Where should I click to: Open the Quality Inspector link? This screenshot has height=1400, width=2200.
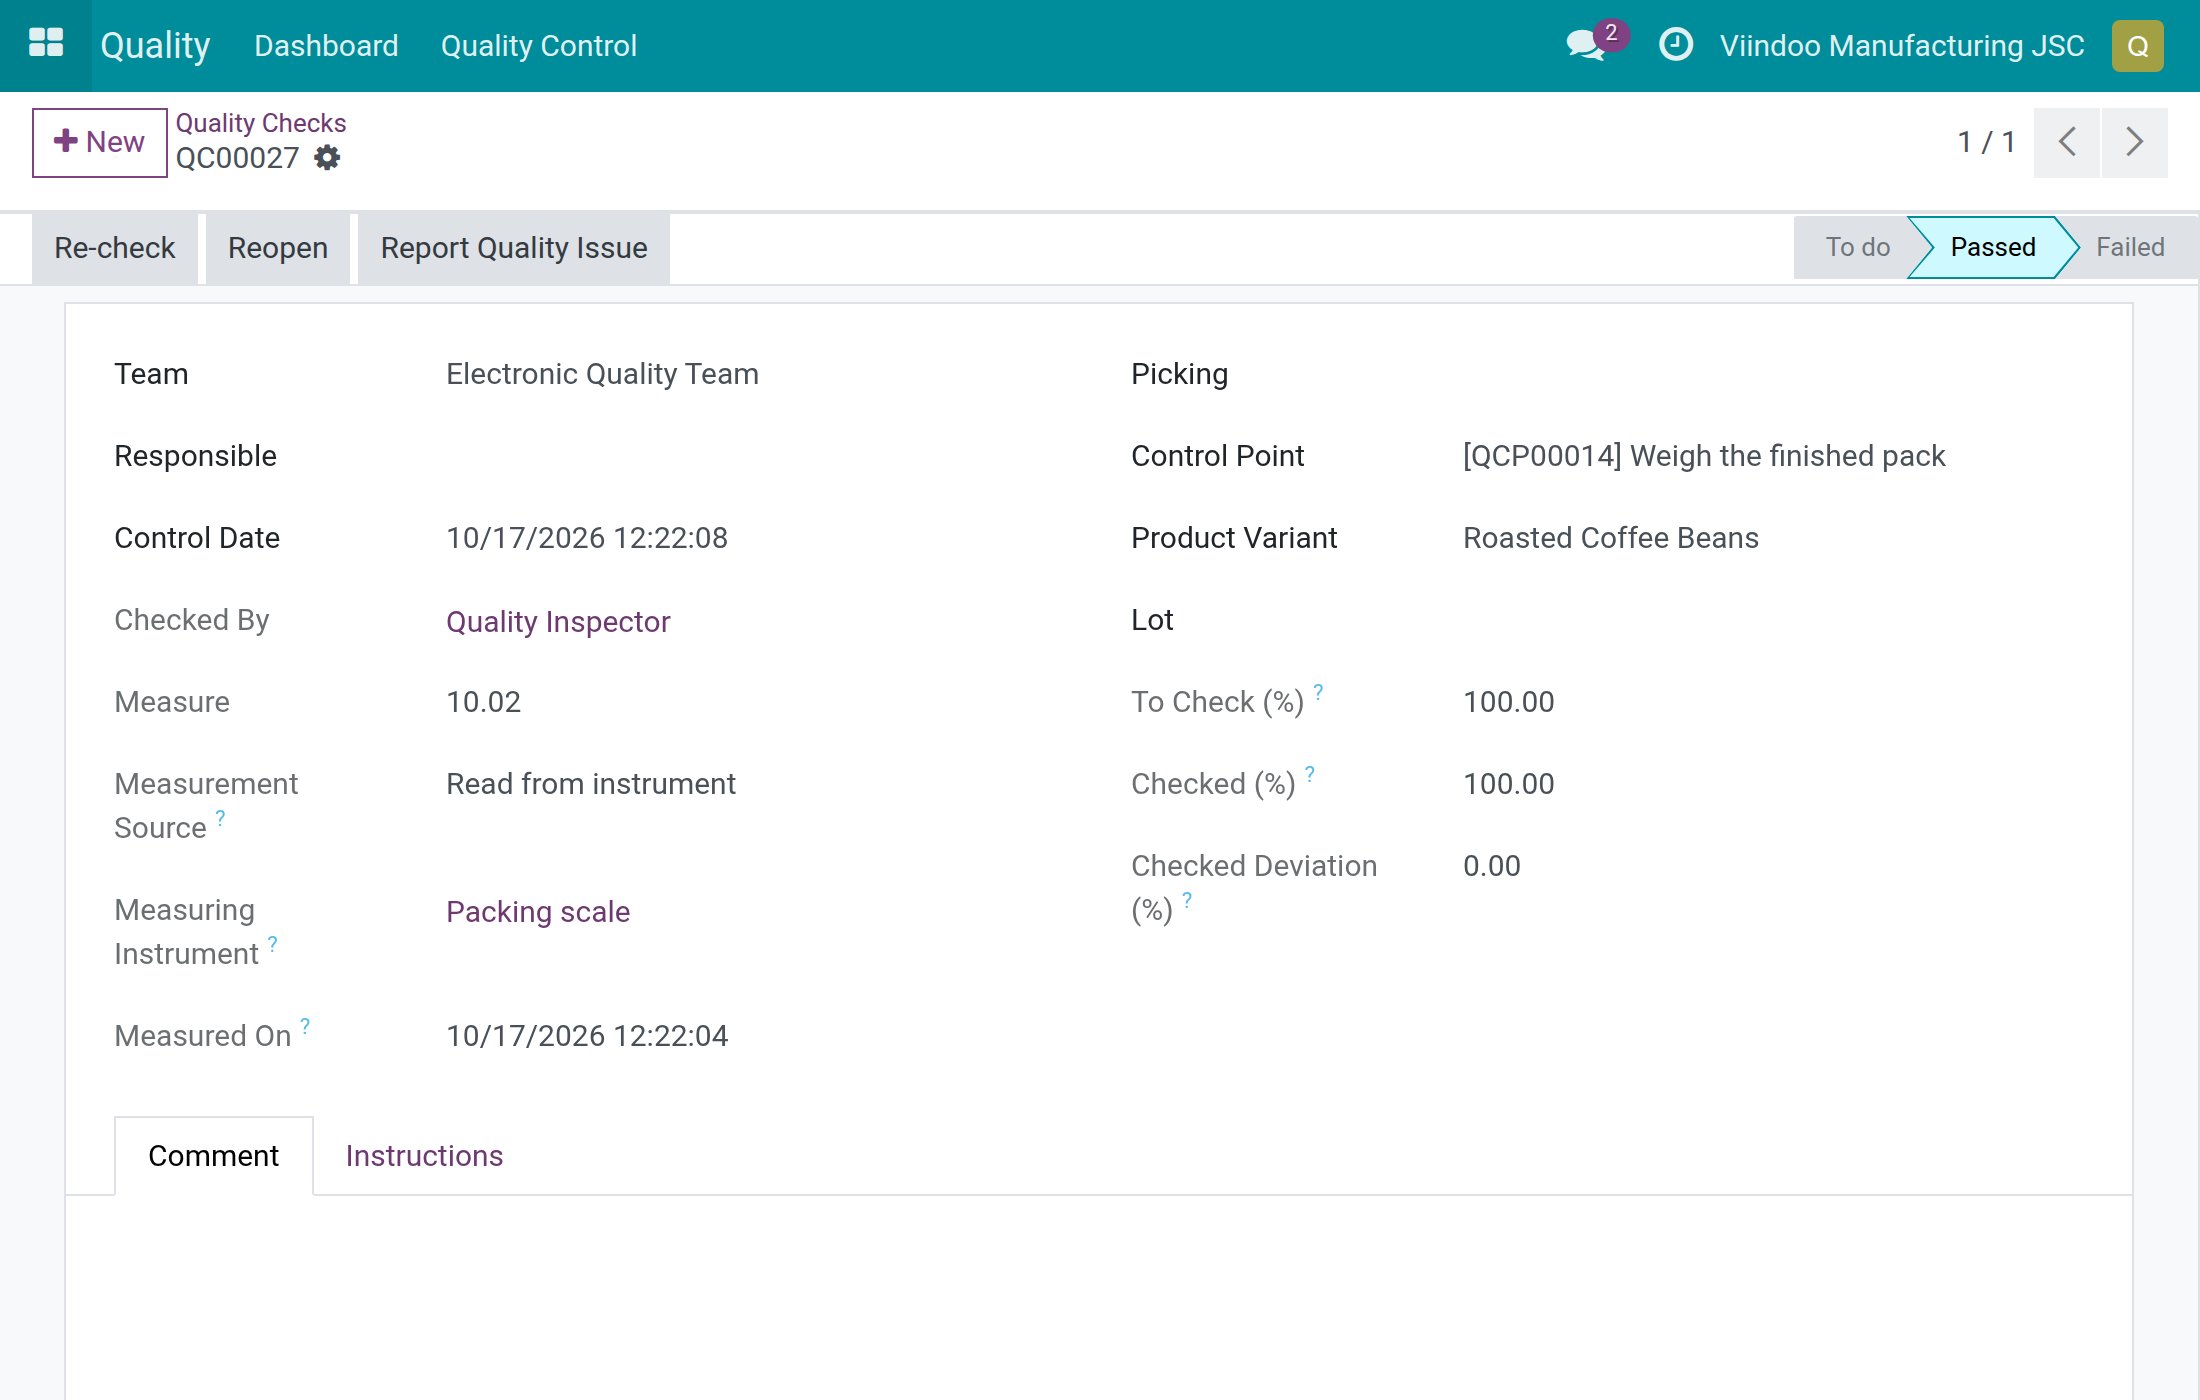click(x=558, y=622)
